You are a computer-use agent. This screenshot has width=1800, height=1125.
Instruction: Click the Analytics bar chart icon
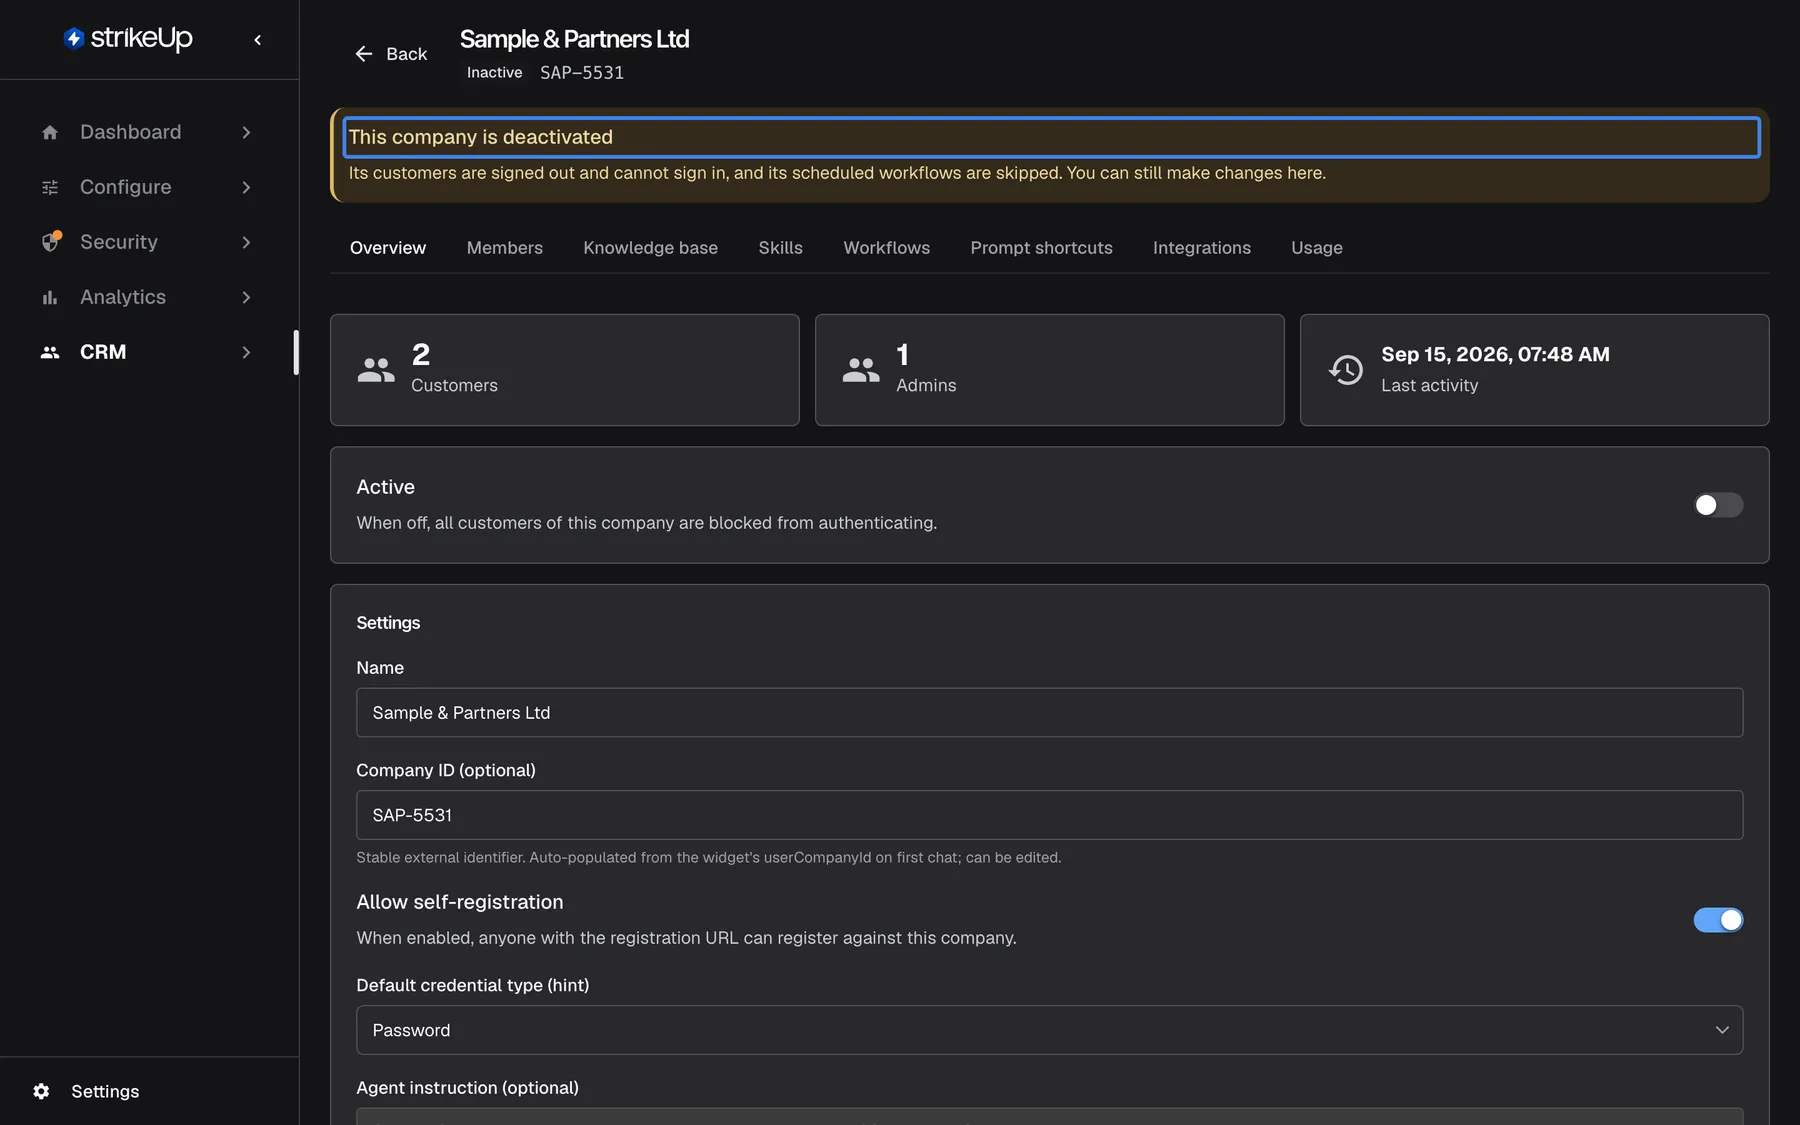point(50,297)
